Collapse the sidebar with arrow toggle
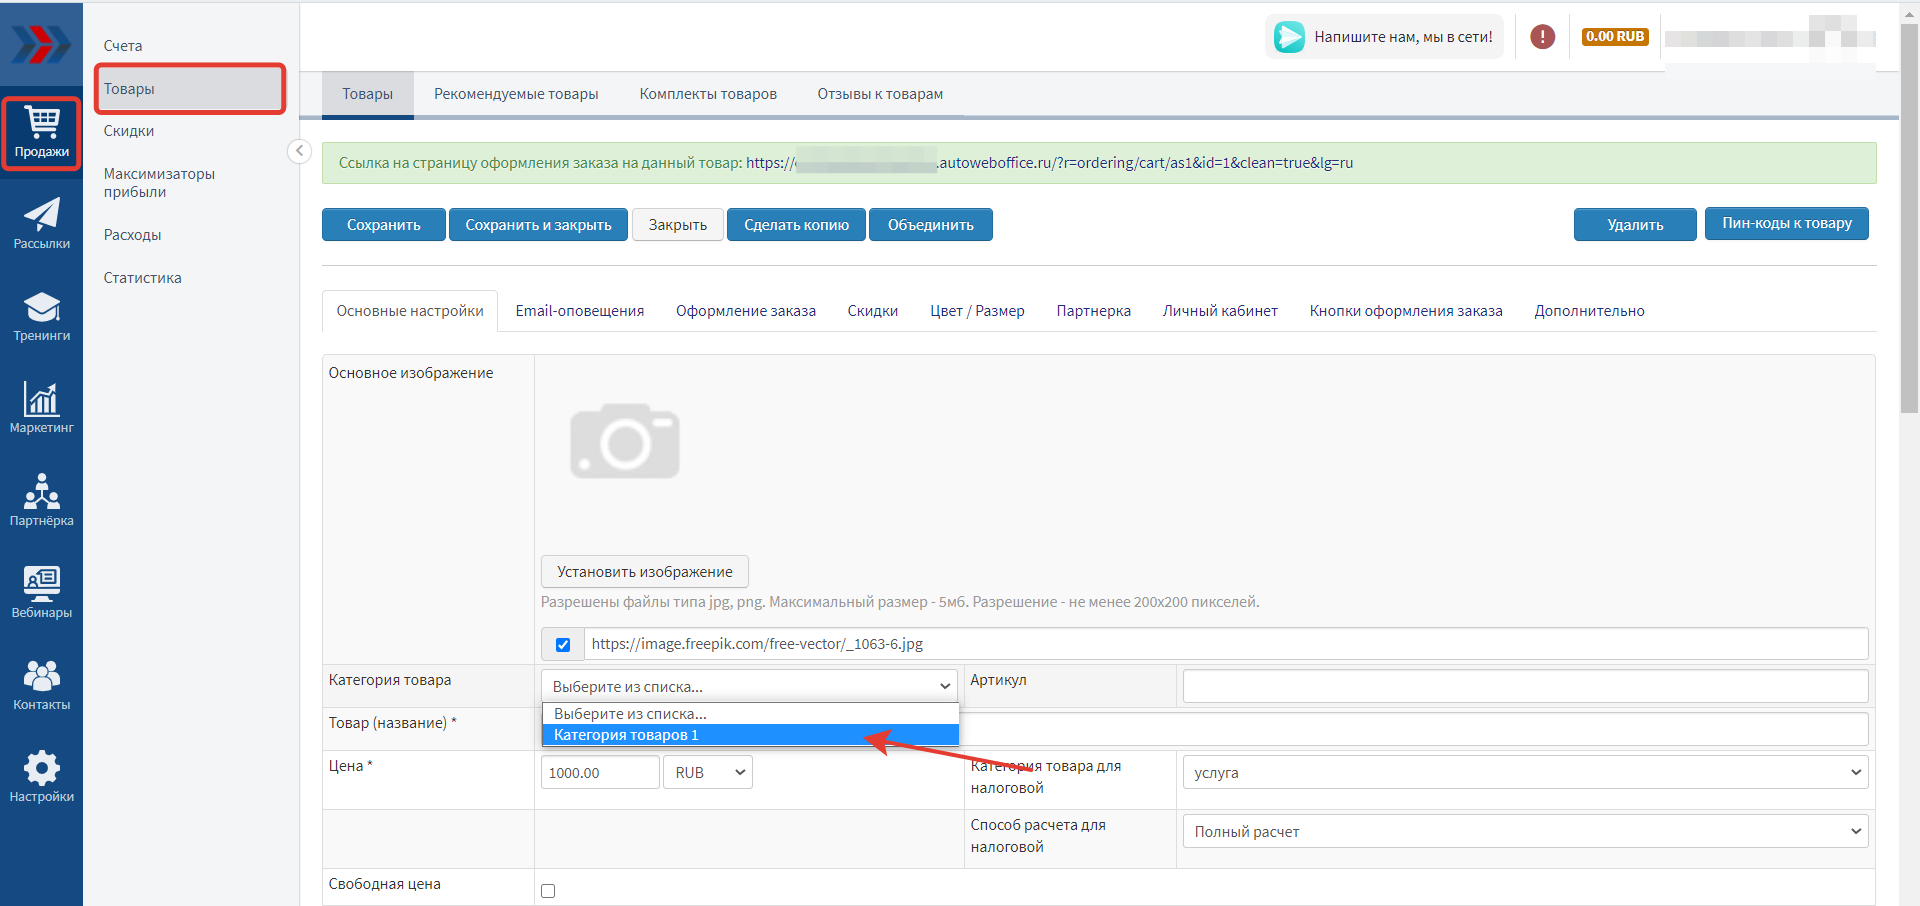 [299, 151]
